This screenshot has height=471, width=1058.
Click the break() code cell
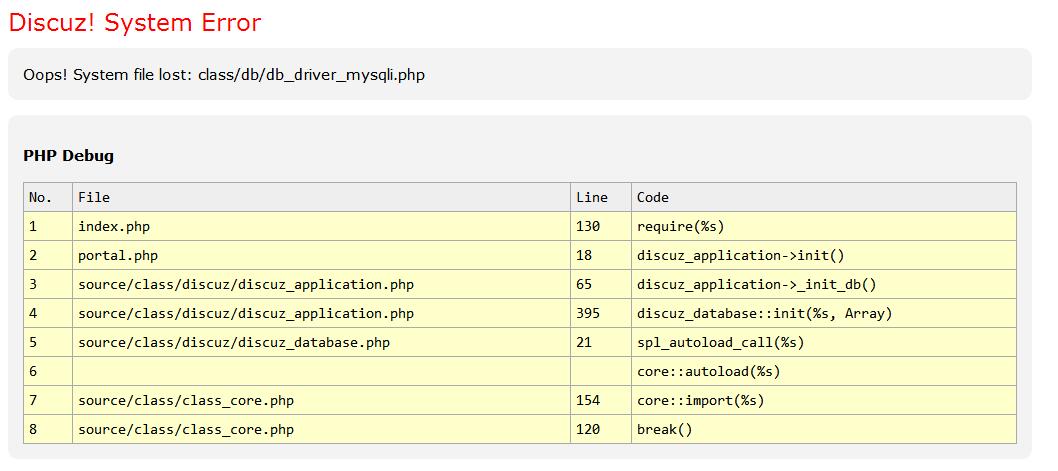[824, 430]
